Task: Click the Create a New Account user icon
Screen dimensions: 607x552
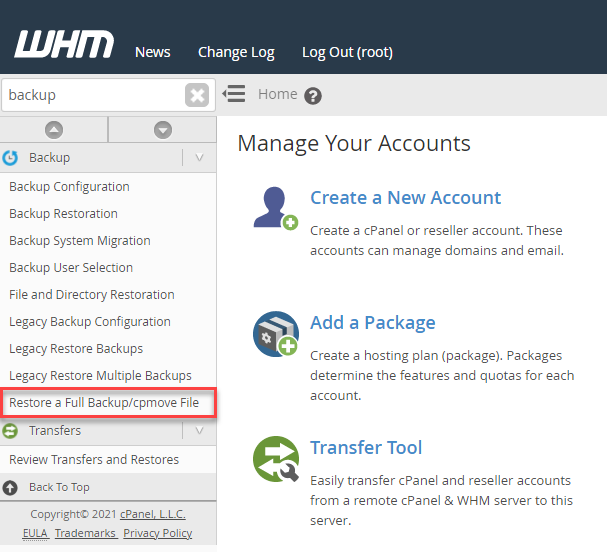Action: (276, 208)
